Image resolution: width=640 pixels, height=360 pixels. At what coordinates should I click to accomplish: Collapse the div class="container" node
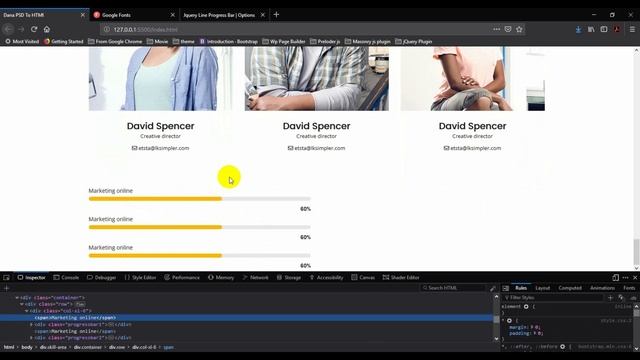17,298
